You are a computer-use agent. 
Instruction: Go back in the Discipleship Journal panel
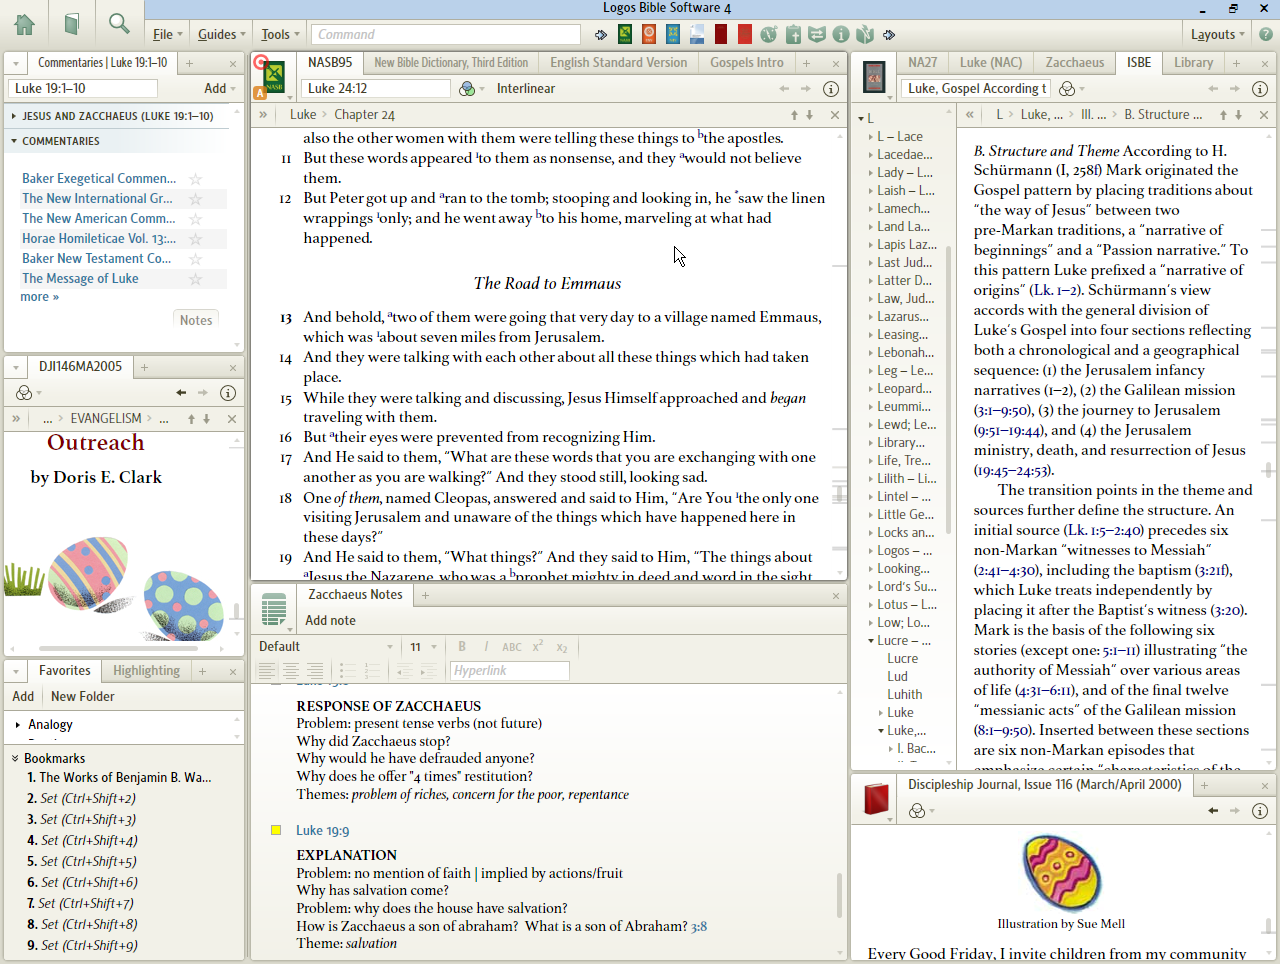point(1213,811)
